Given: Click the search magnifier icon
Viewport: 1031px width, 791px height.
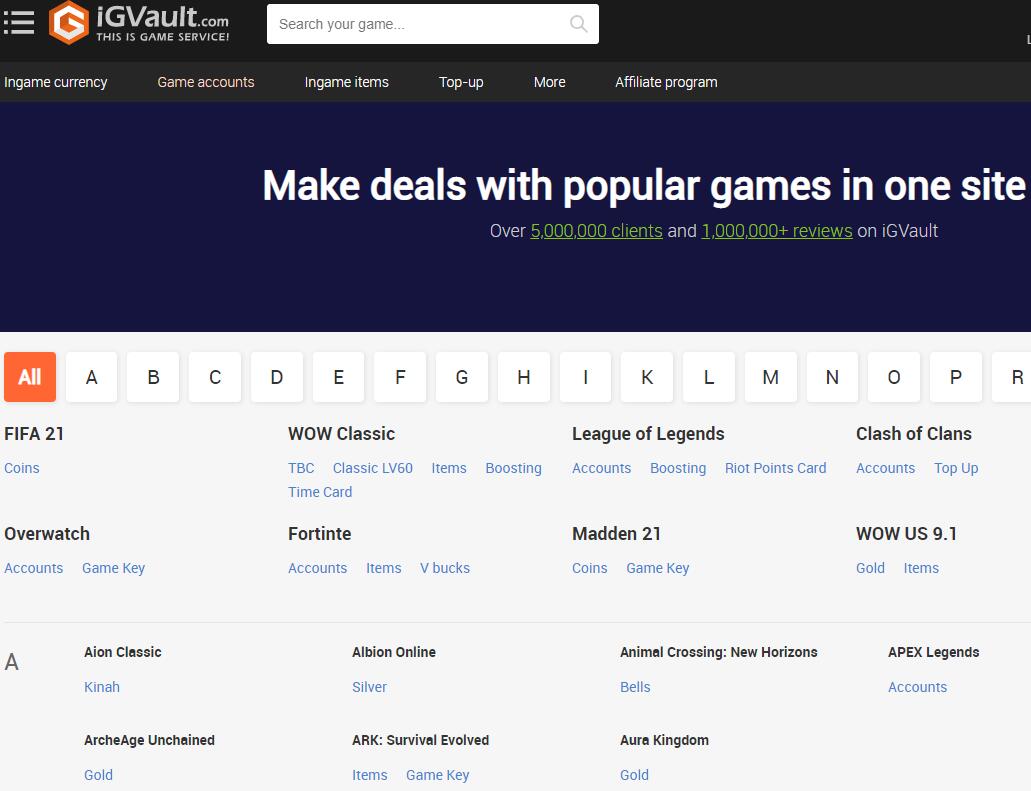Looking at the screenshot, I should pyautogui.click(x=578, y=24).
